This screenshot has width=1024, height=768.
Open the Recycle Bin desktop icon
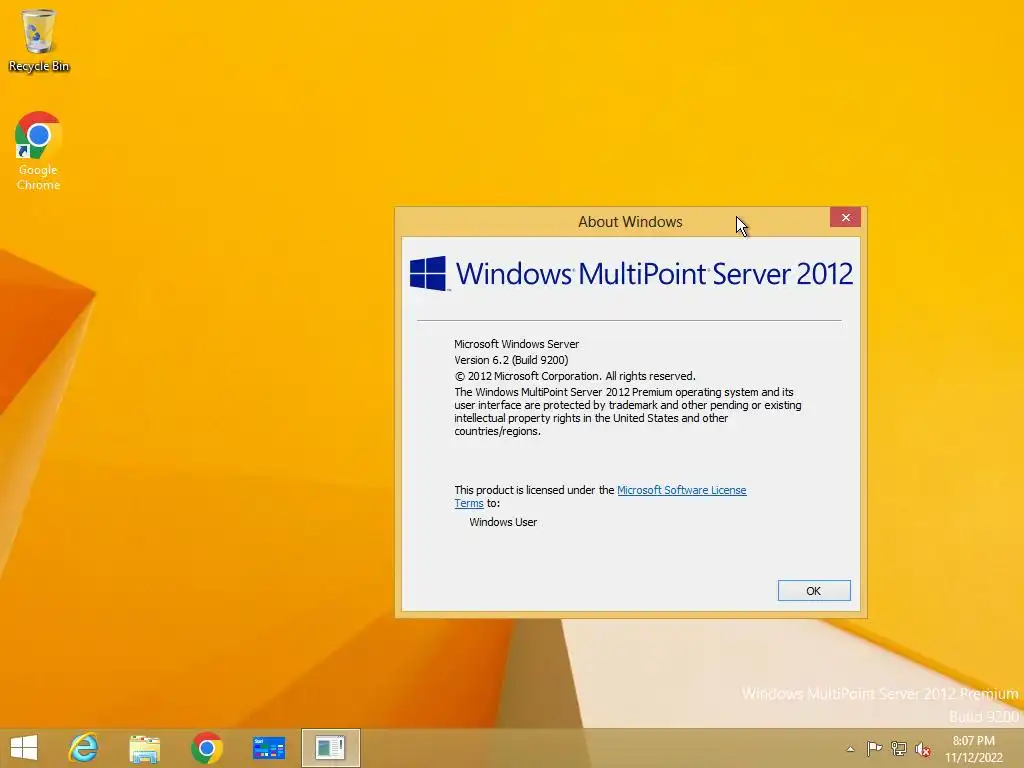click(x=39, y=40)
